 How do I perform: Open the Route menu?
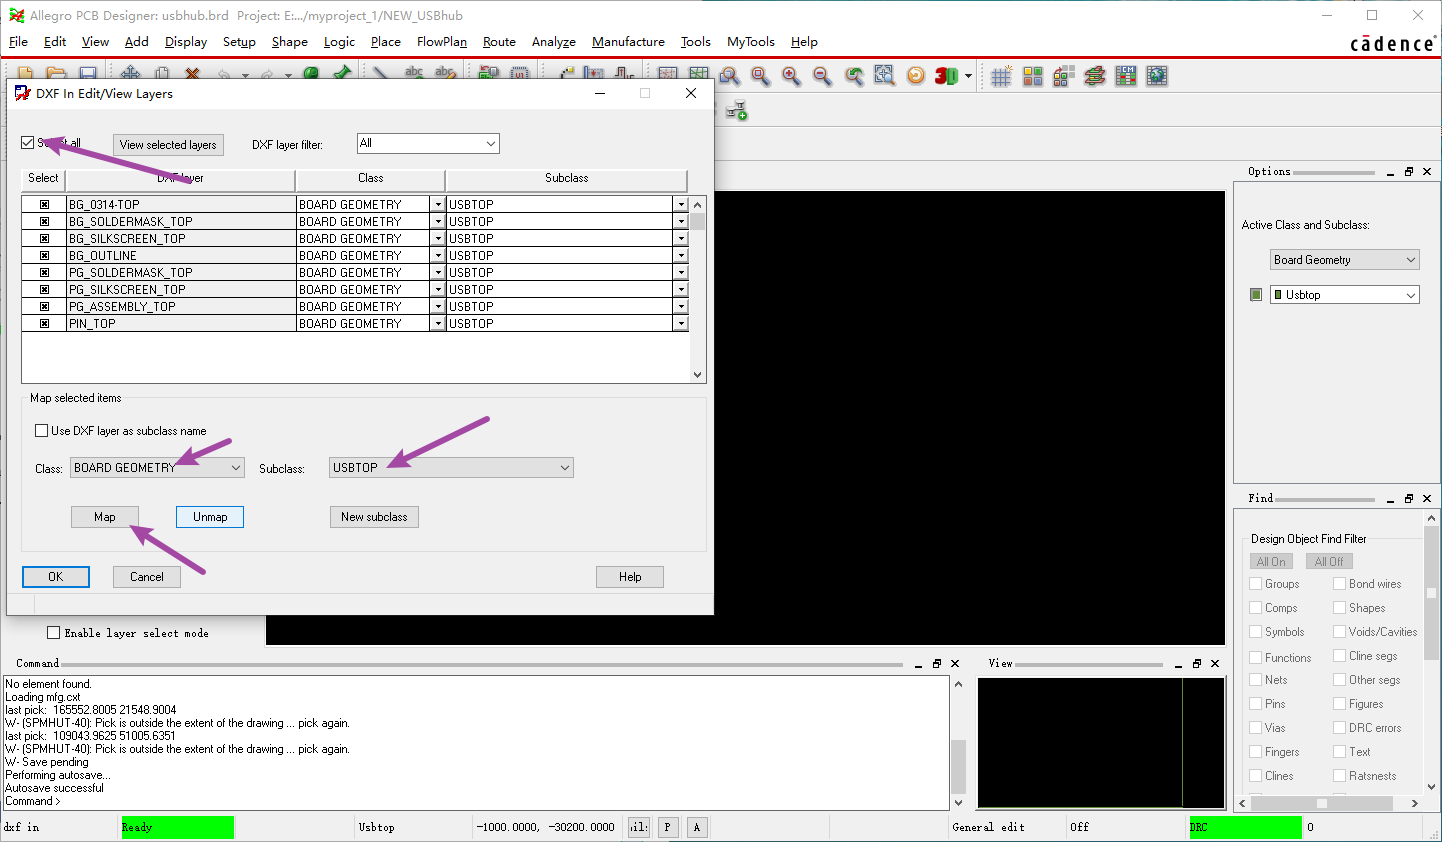pyautogui.click(x=499, y=42)
